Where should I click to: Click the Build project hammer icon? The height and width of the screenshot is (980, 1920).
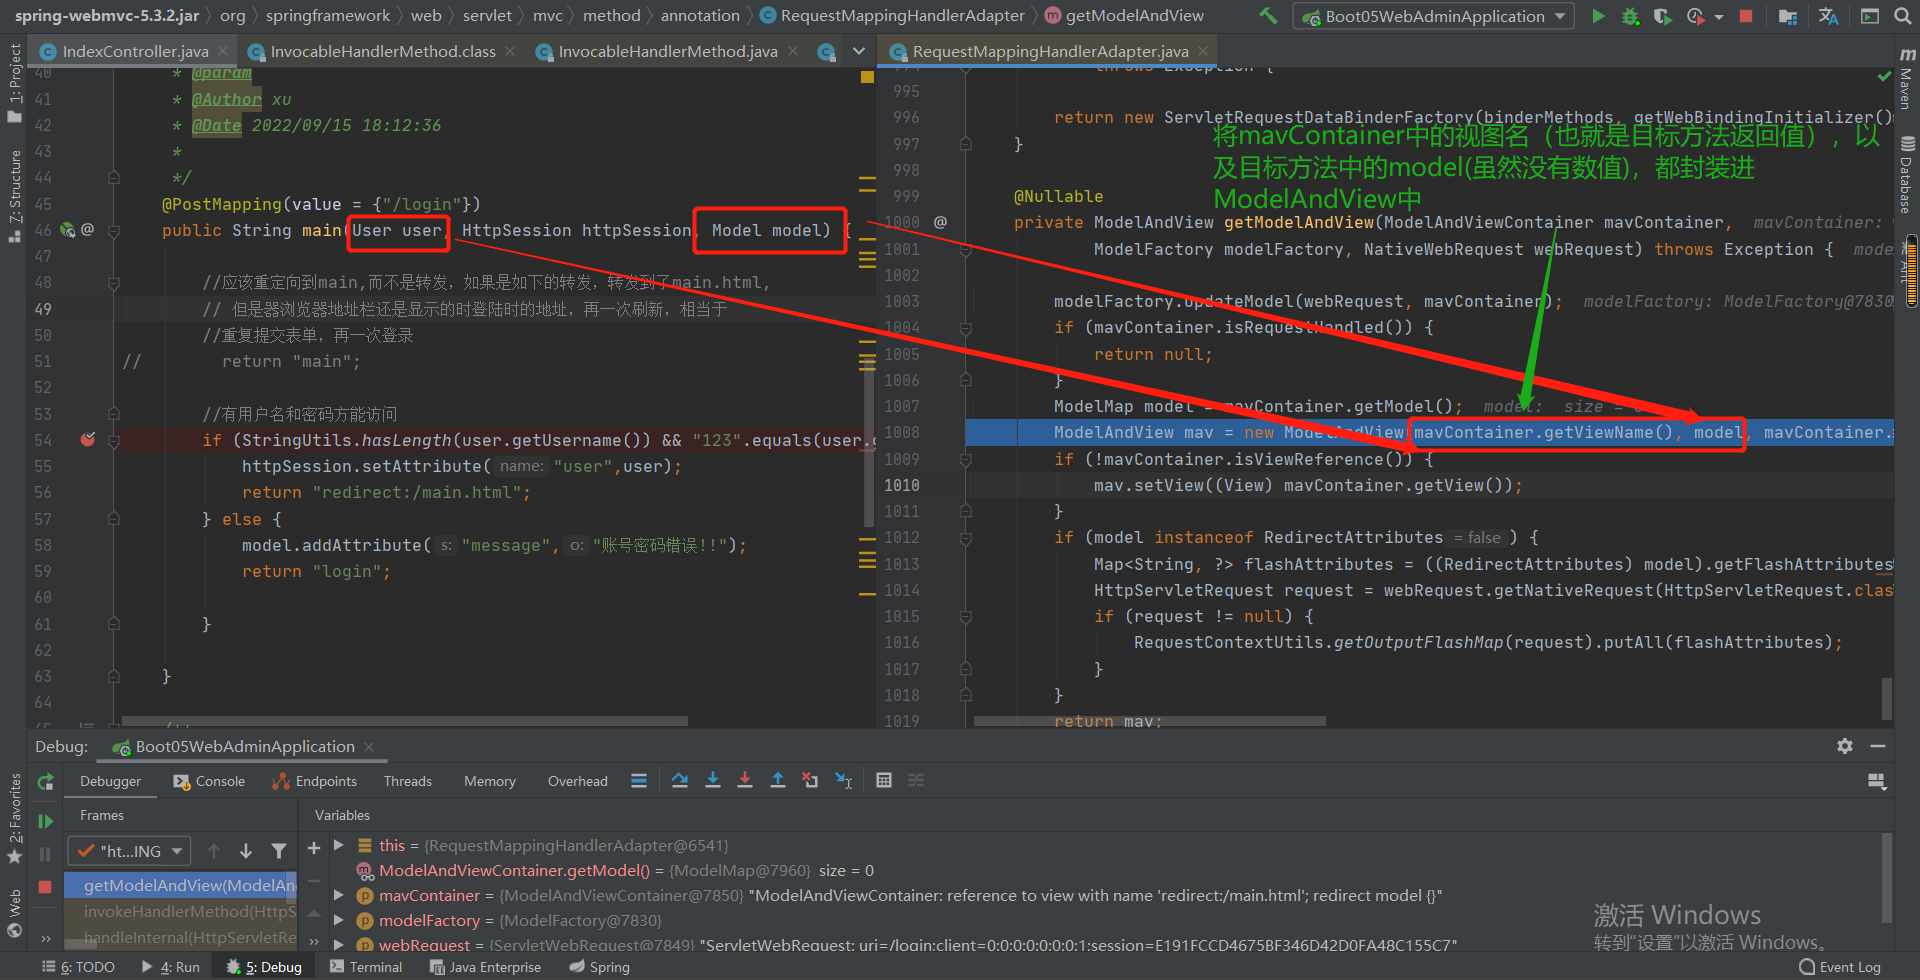[1268, 16]
